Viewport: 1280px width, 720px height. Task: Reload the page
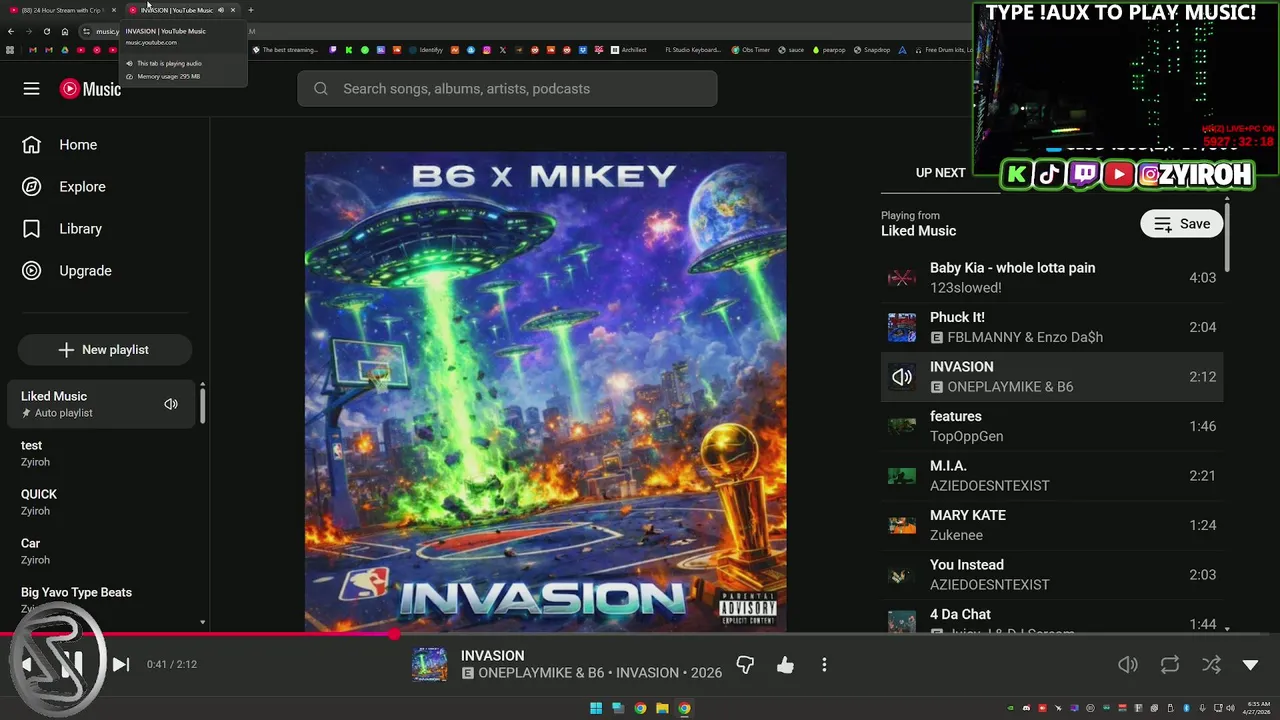click(x=46, y=31)
